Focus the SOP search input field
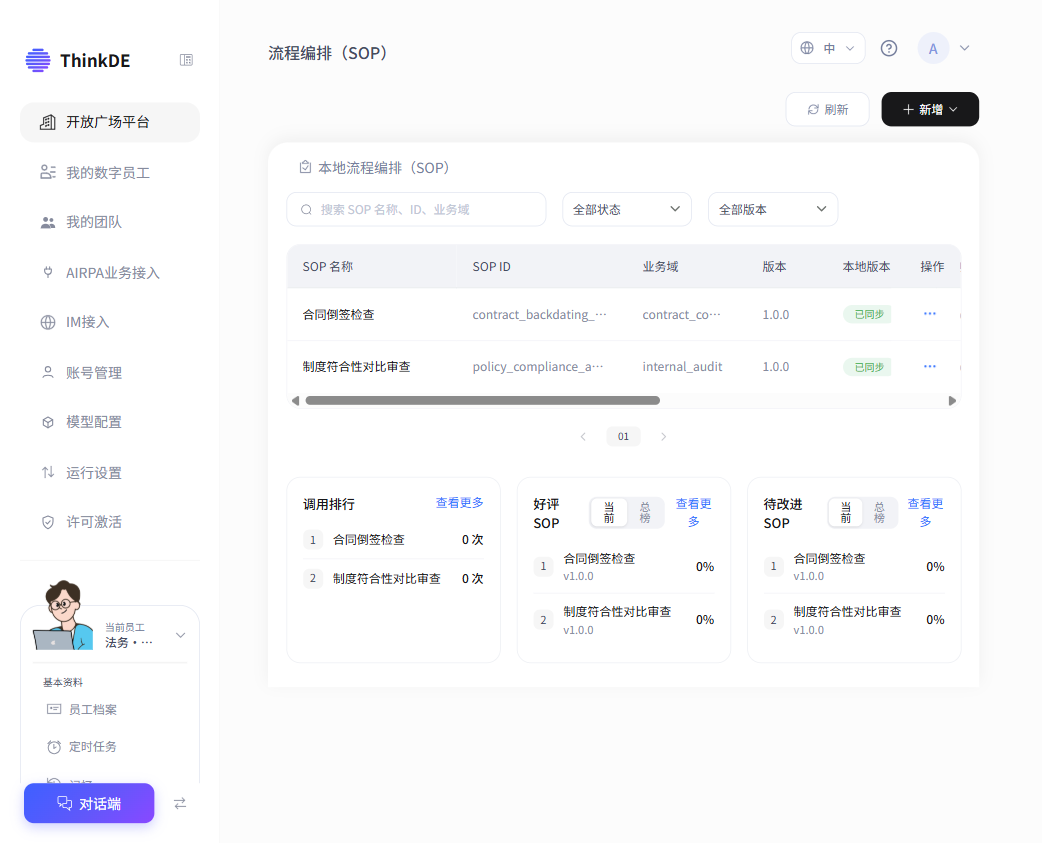 click(416, 210)
